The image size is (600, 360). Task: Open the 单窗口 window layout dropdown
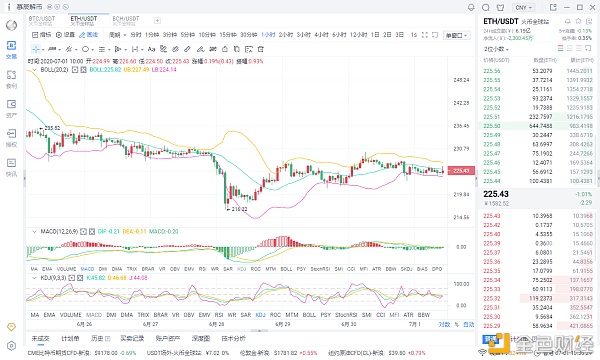click(x=457, y=36)
